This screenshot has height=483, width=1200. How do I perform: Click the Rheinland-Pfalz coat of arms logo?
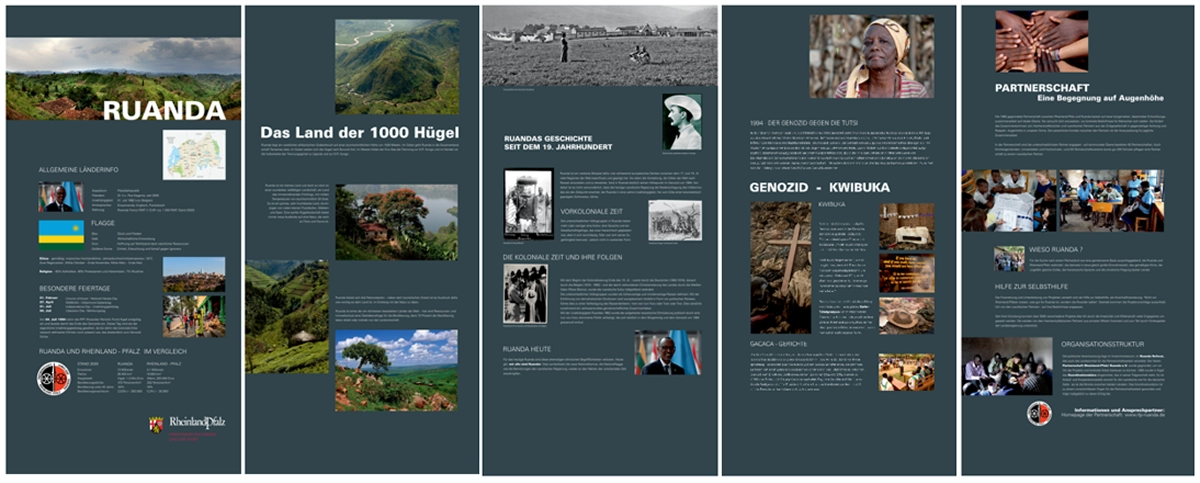tap(156, 425)
